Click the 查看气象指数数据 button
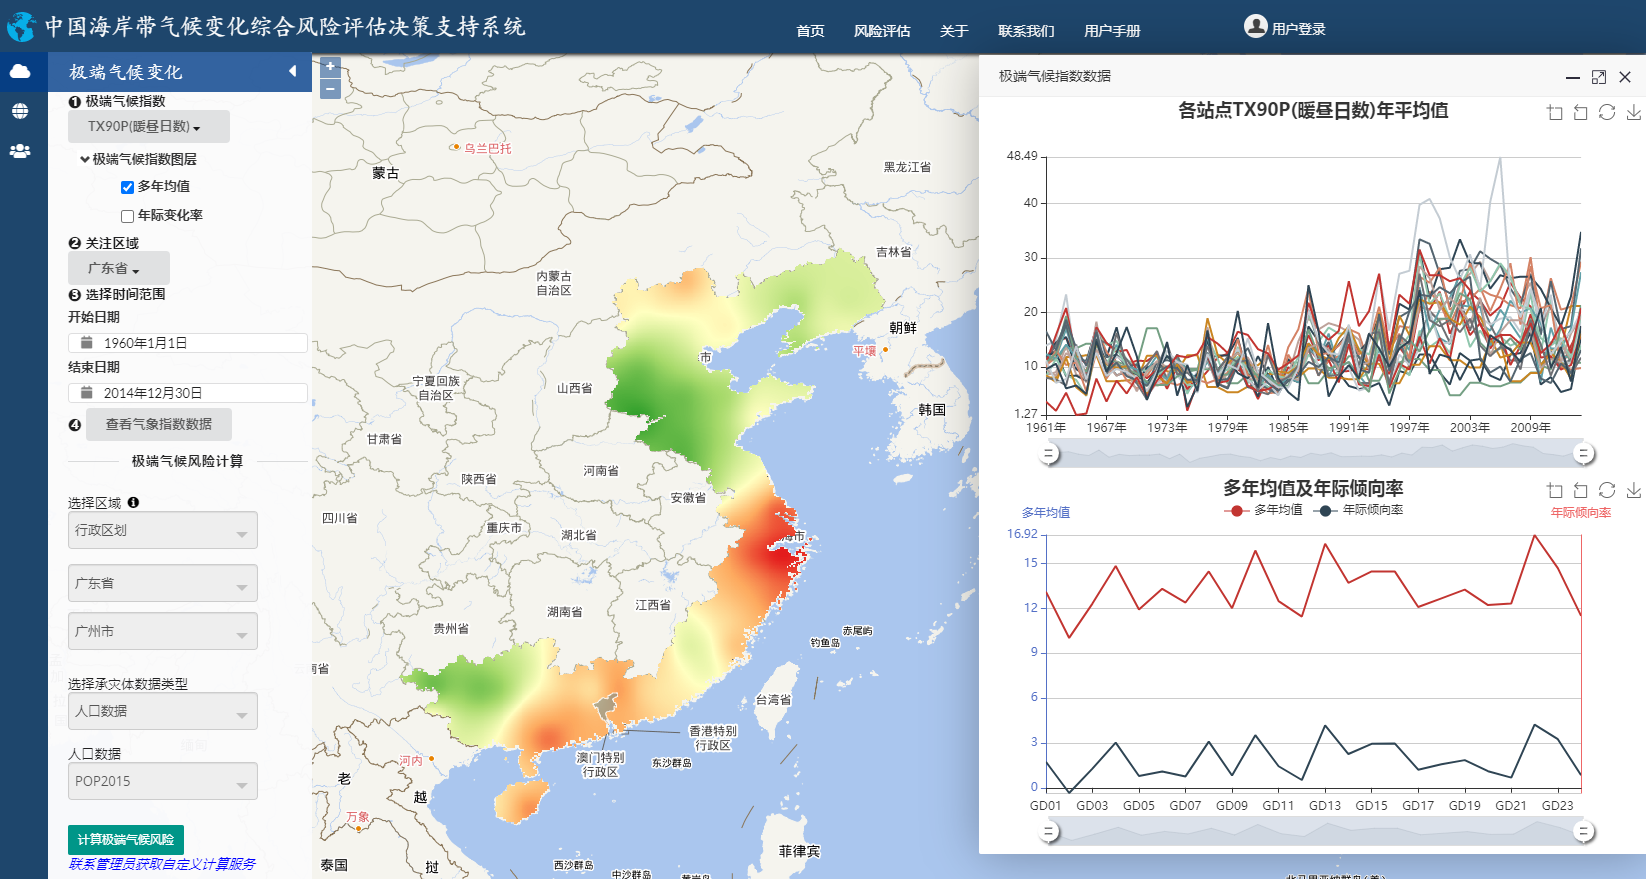1646x879 pixels. point(159,424)
